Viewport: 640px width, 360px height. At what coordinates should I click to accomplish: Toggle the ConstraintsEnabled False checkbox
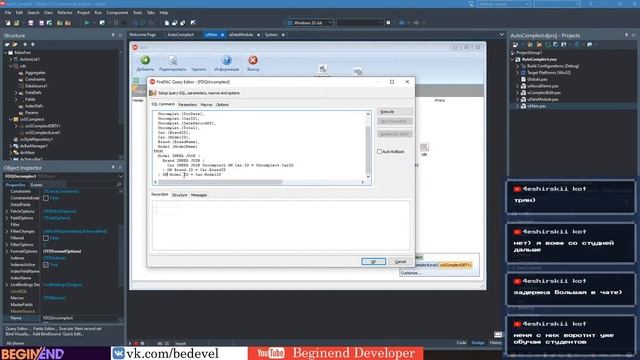tap(46, 198)
